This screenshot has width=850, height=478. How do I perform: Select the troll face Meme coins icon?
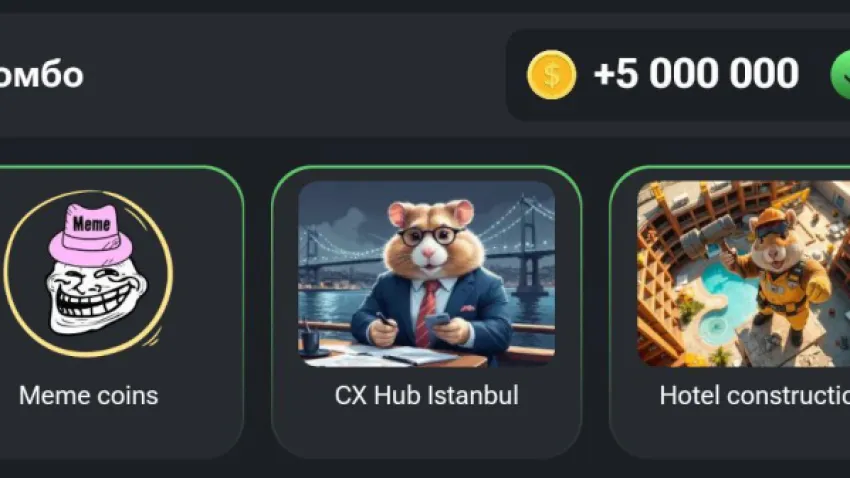[x=88, y=274]
